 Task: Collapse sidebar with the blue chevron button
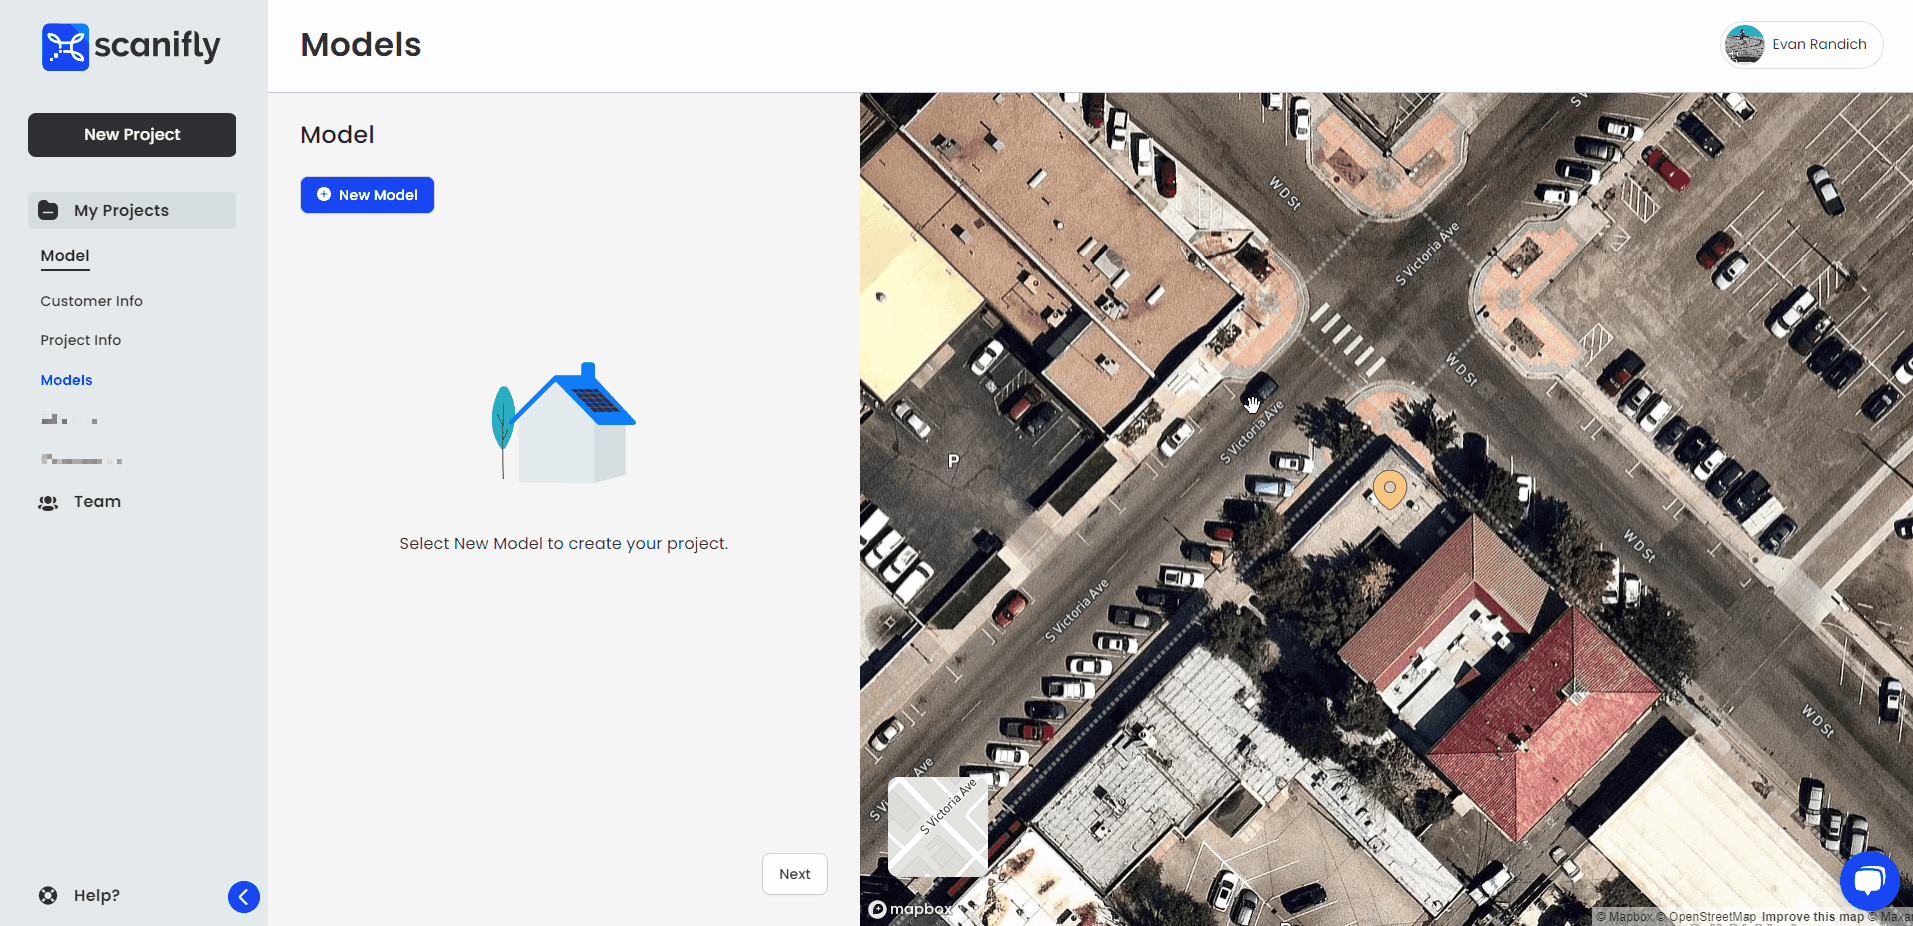[x=244, y=897]
